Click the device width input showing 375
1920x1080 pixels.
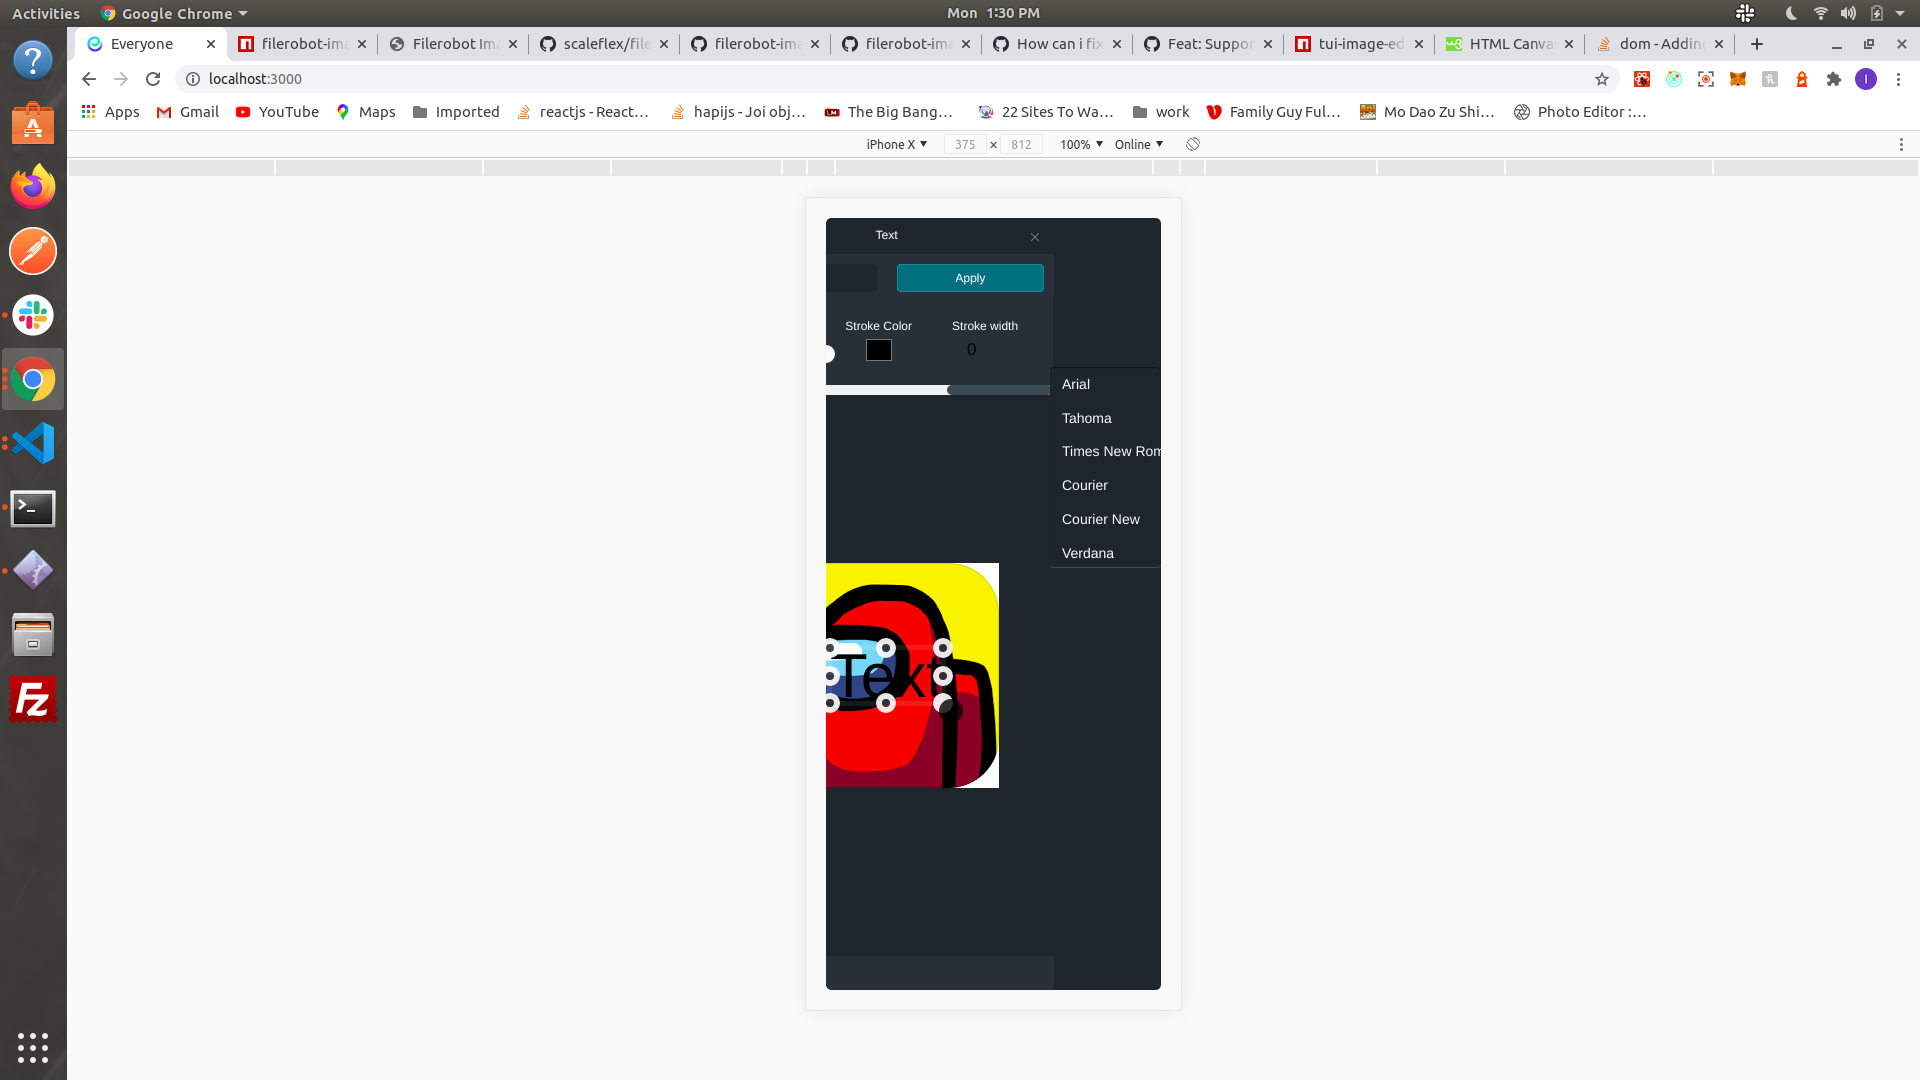pos(965,144)
